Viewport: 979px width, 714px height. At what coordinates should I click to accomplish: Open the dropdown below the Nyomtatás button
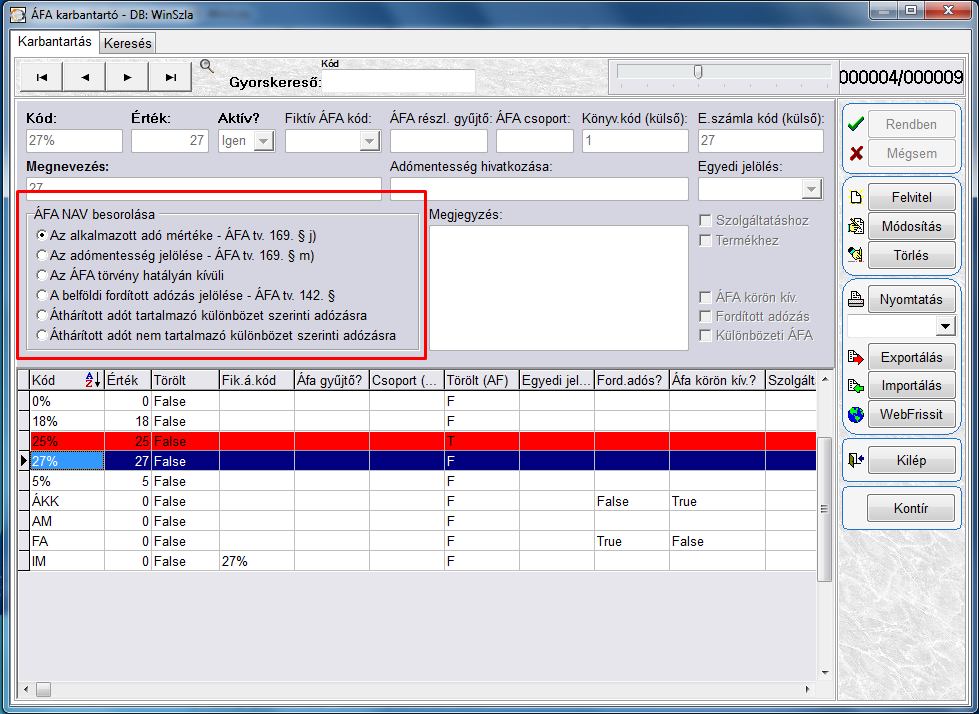click(x=944, y=327)
